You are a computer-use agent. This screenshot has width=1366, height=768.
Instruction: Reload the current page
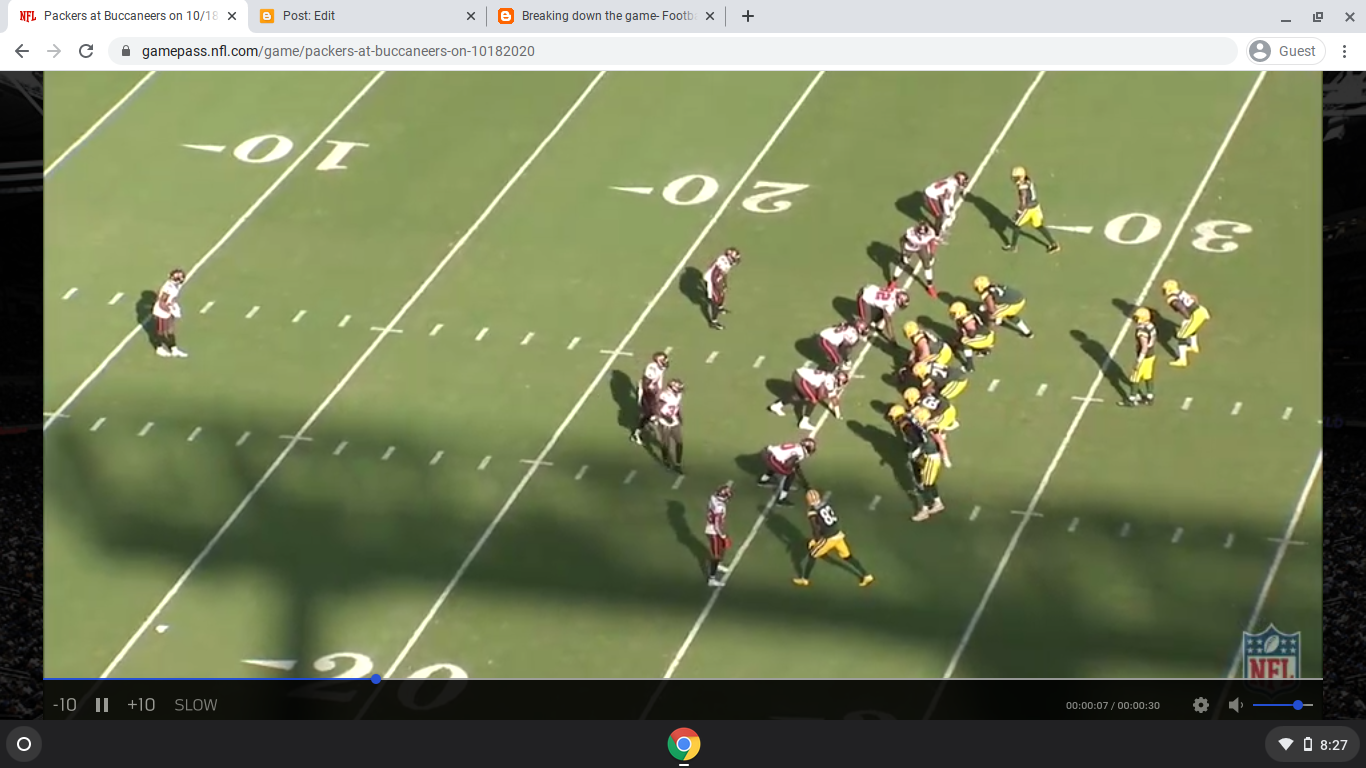click(x=85, y=50)
